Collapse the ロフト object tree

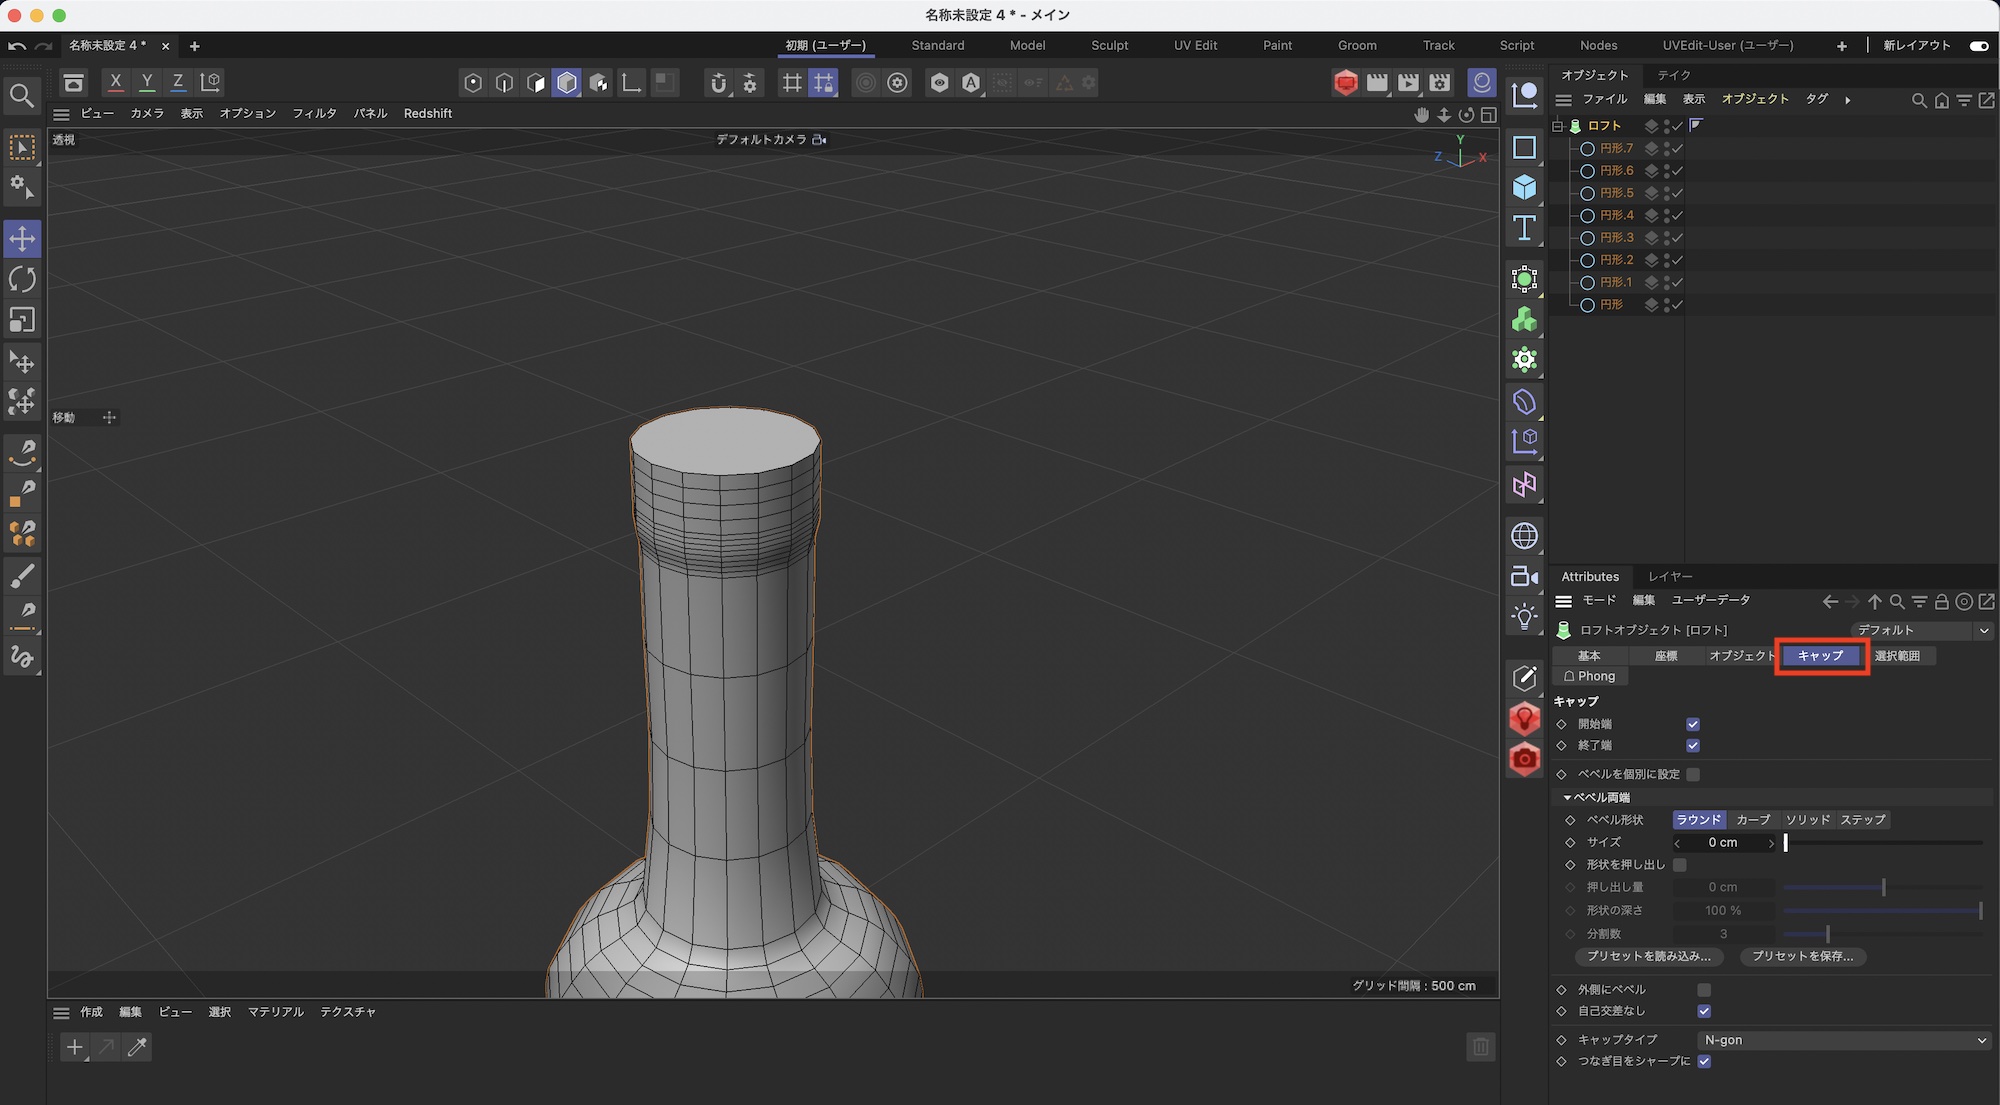[1557, 126]
